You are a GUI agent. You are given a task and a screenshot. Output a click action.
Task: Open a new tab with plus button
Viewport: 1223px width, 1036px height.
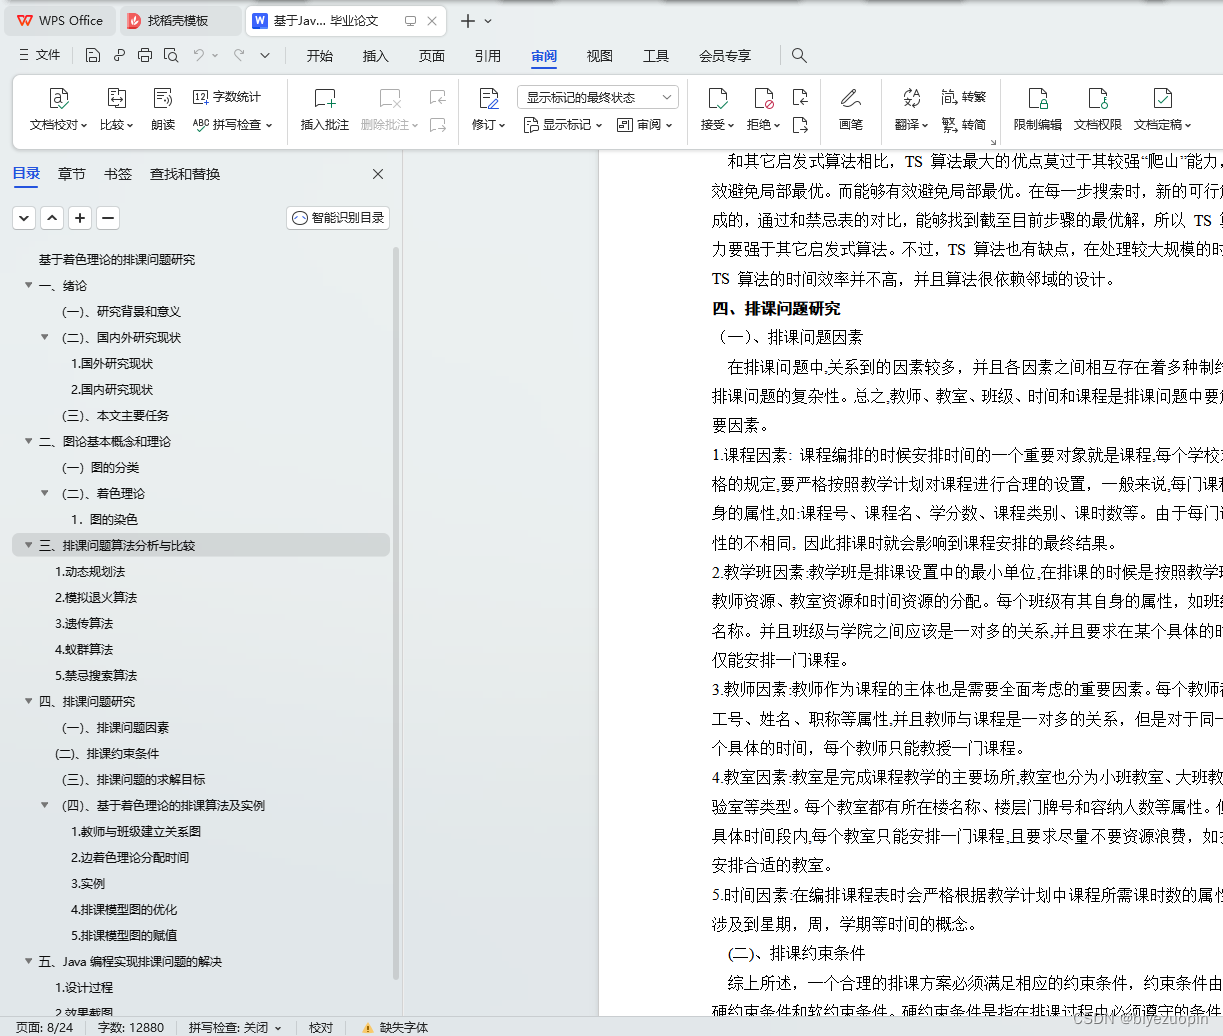(x=468, y=20)
